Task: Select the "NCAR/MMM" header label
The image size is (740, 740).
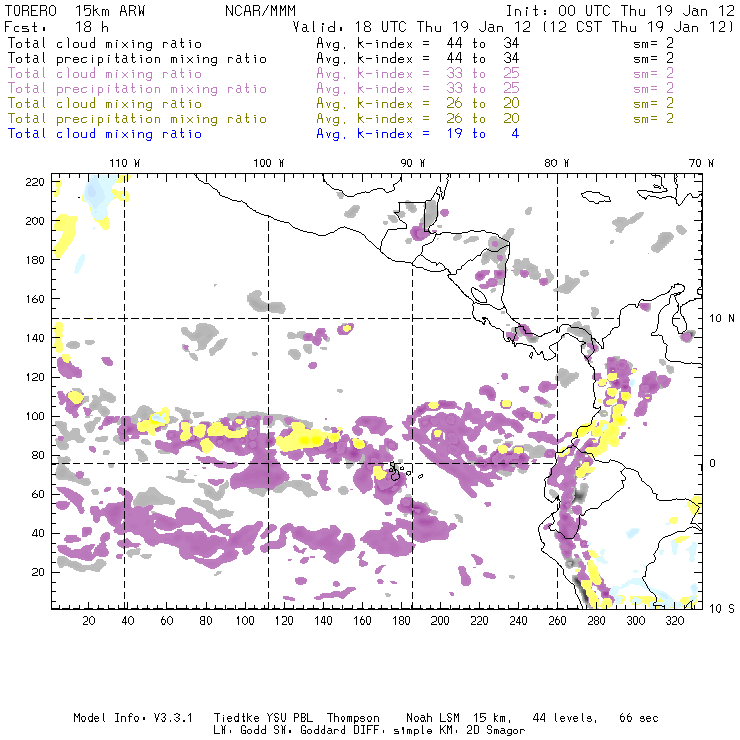Action: [x=260, y=11]
